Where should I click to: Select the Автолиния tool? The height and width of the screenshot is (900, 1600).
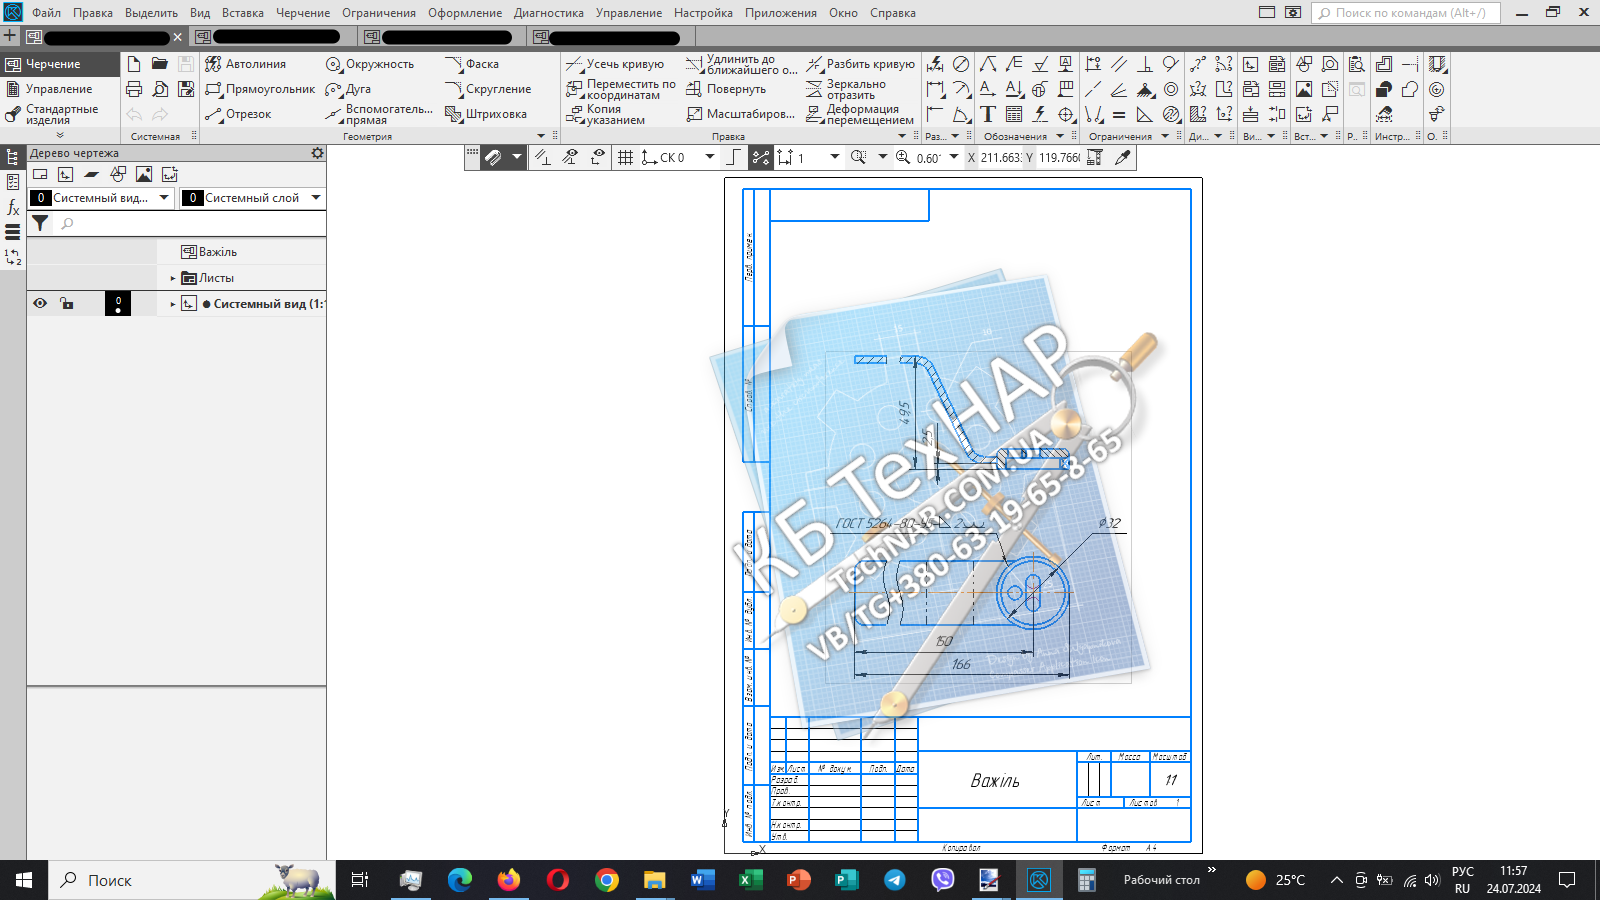click(246, 64)
